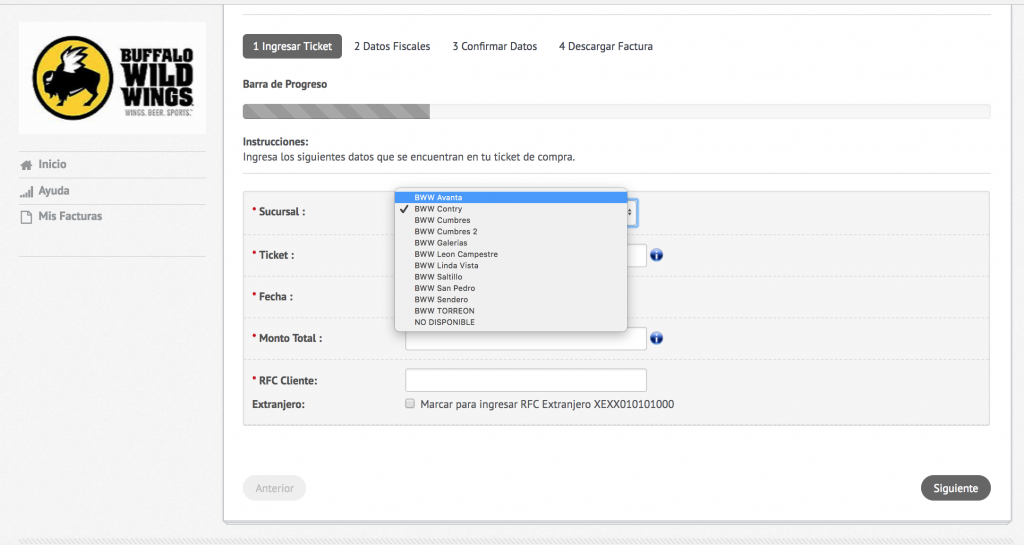This screenshot has width=1024, height=545.
Task: Choose BWW TORREON in the list
Action: (511, 311)
